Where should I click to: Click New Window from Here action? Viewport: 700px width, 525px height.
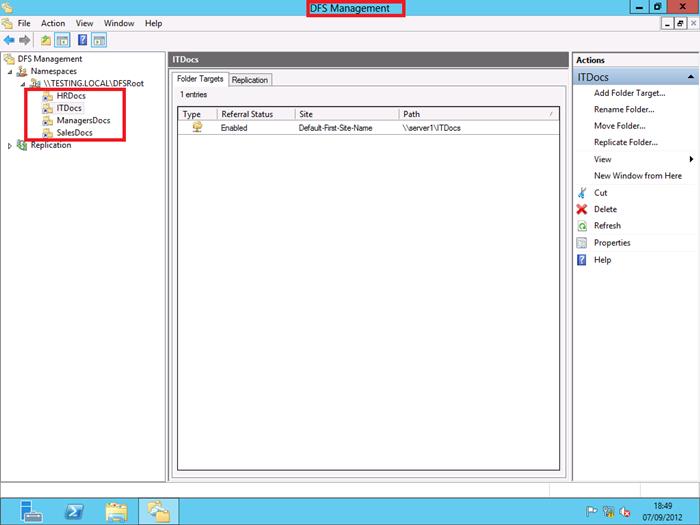(x=638, y=176)
